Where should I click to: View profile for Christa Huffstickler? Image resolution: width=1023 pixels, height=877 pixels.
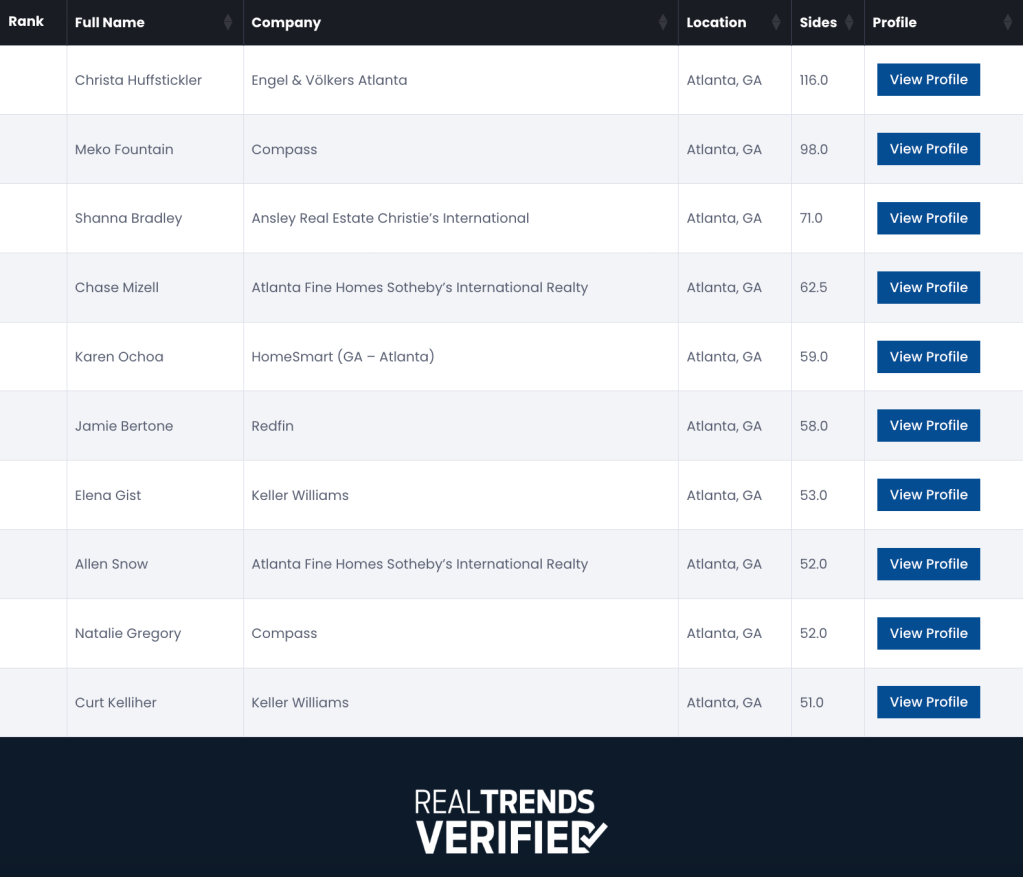[928, 80]
